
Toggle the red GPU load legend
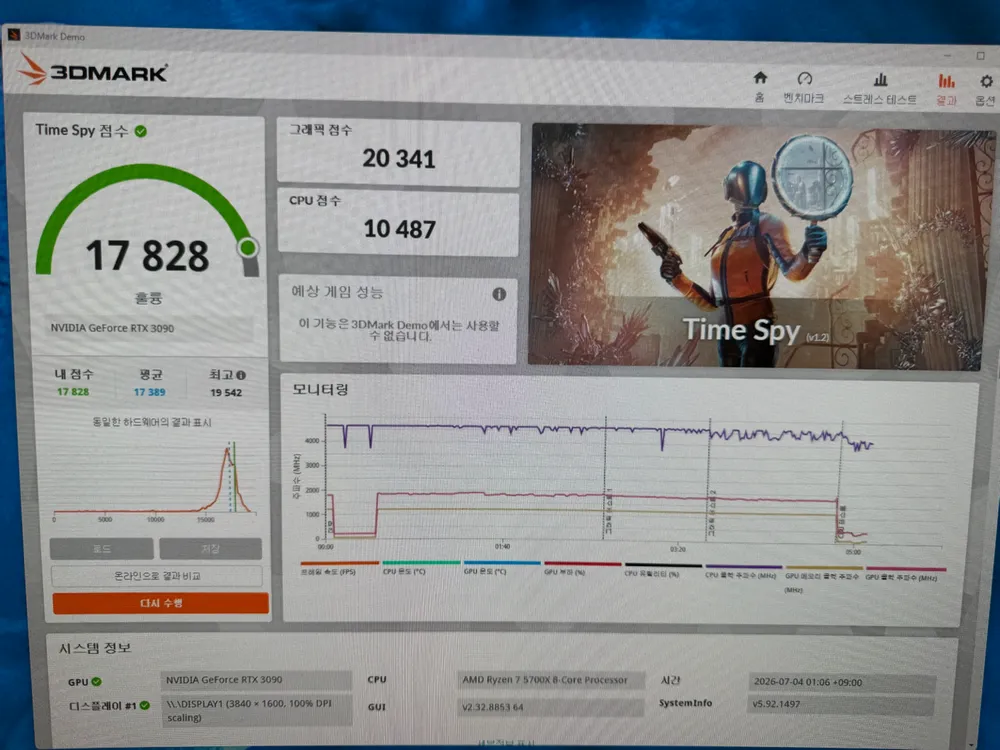[582, 568]
